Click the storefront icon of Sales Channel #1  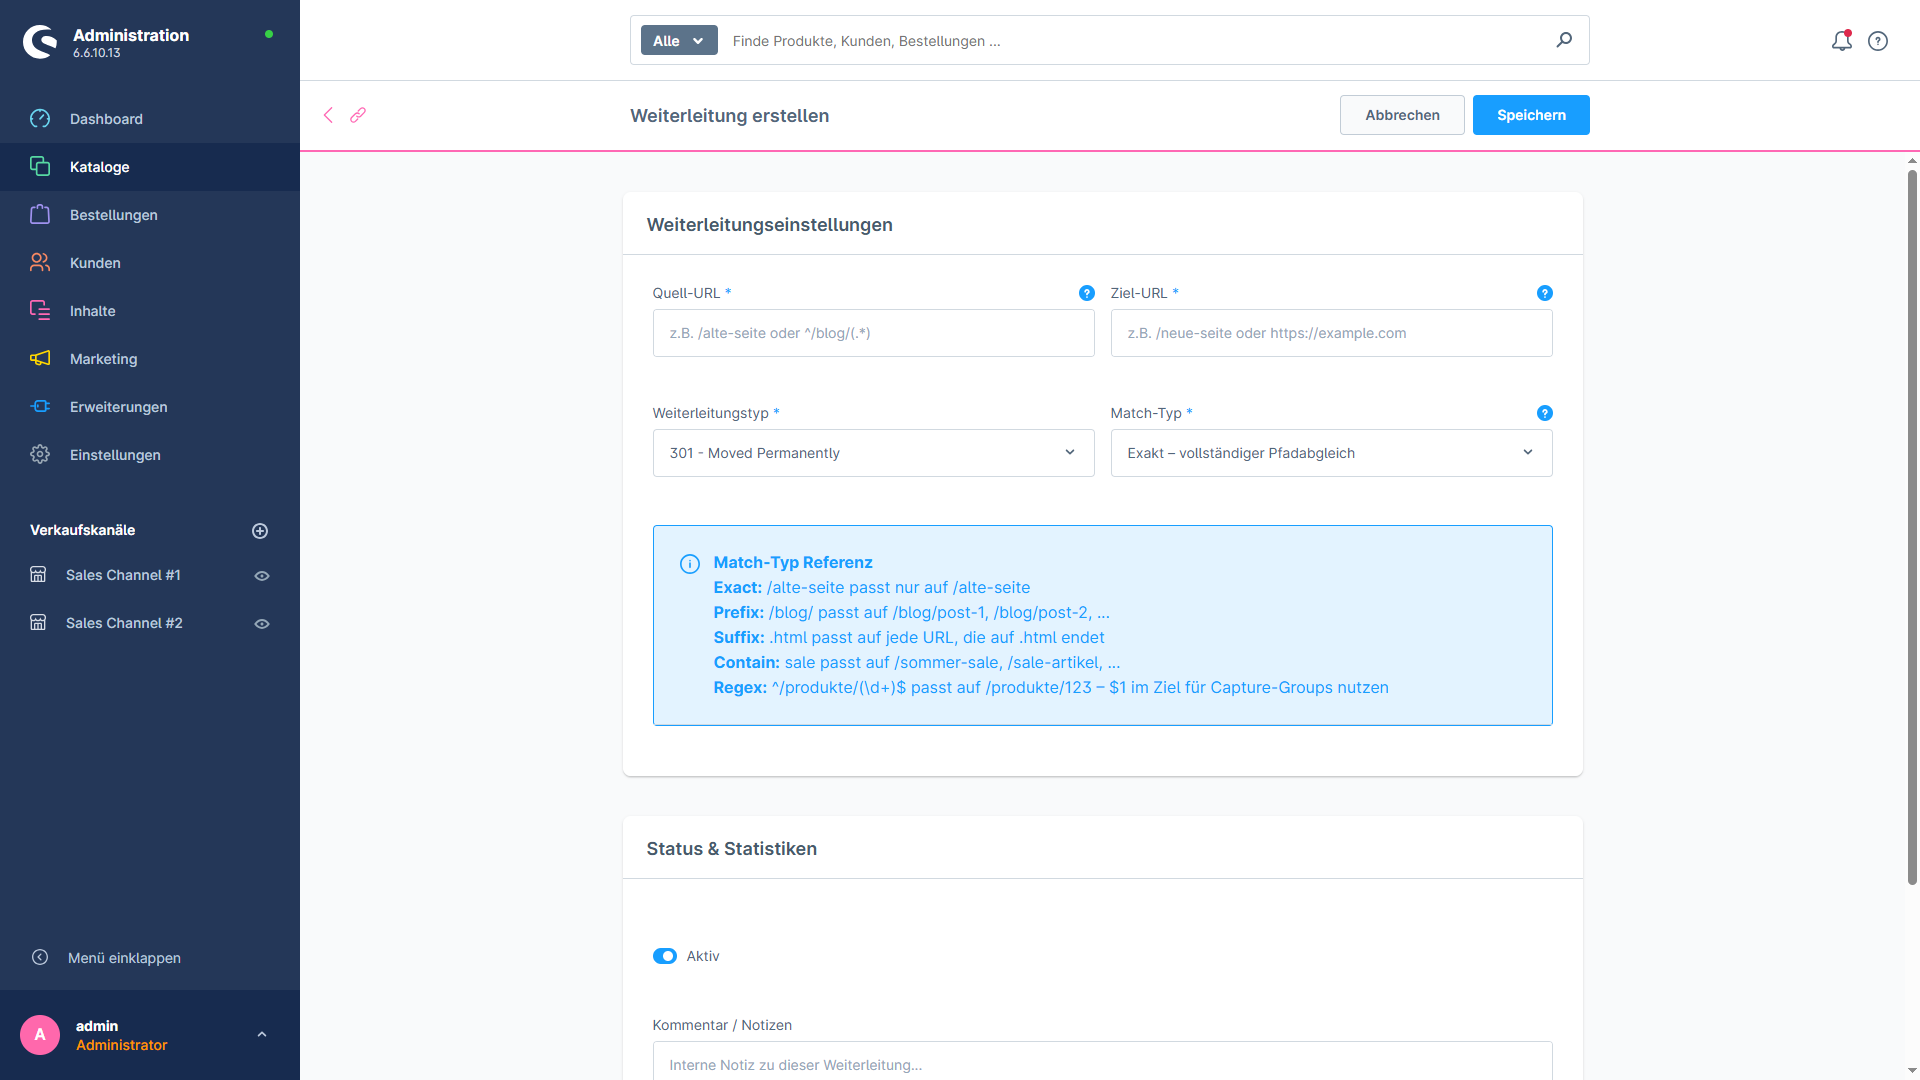tap(38, 575)
